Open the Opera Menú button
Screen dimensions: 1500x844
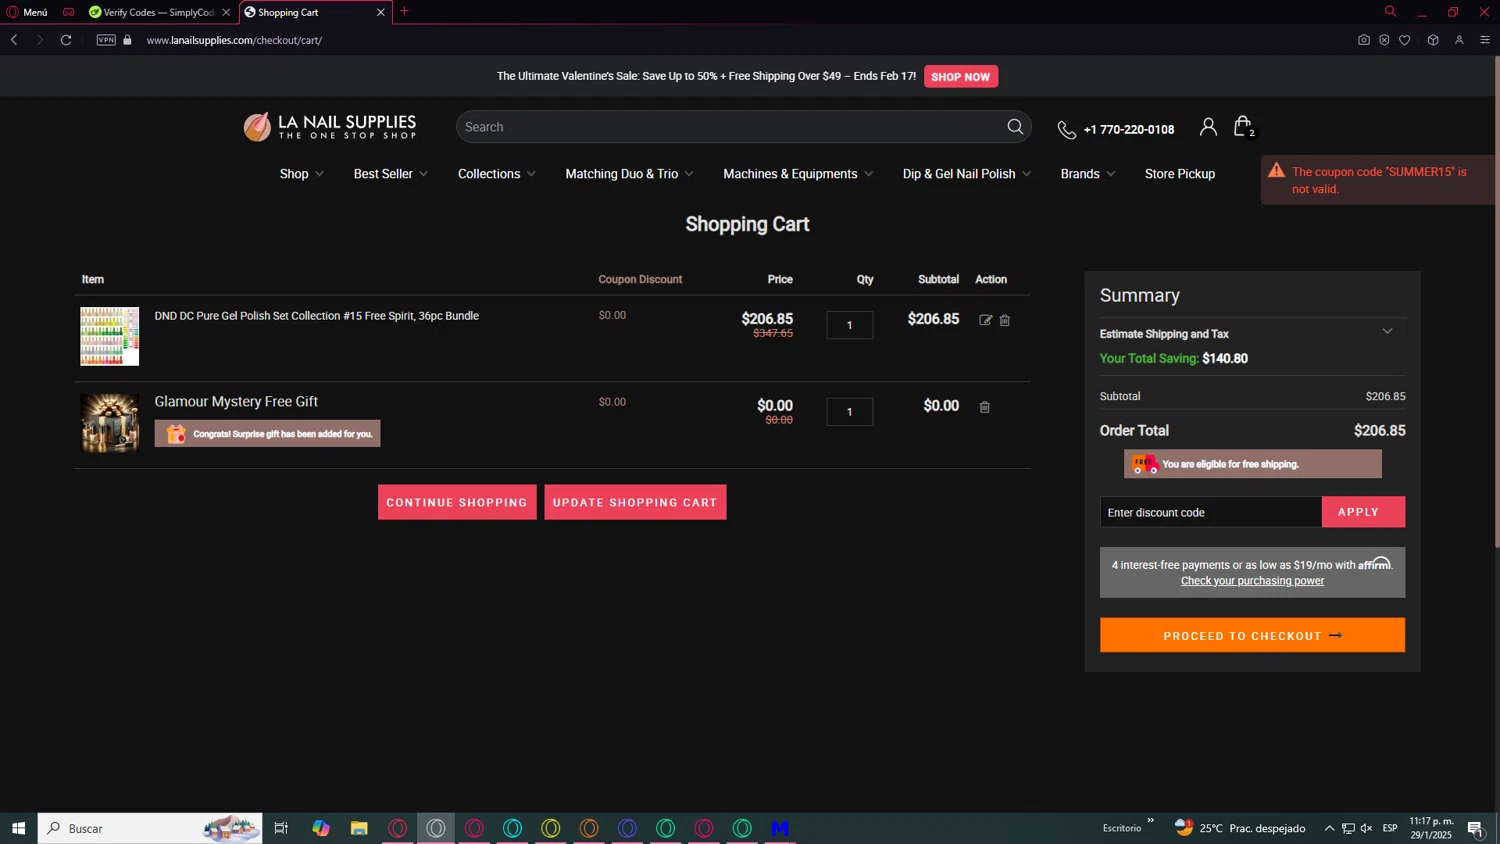pos(27,12)
